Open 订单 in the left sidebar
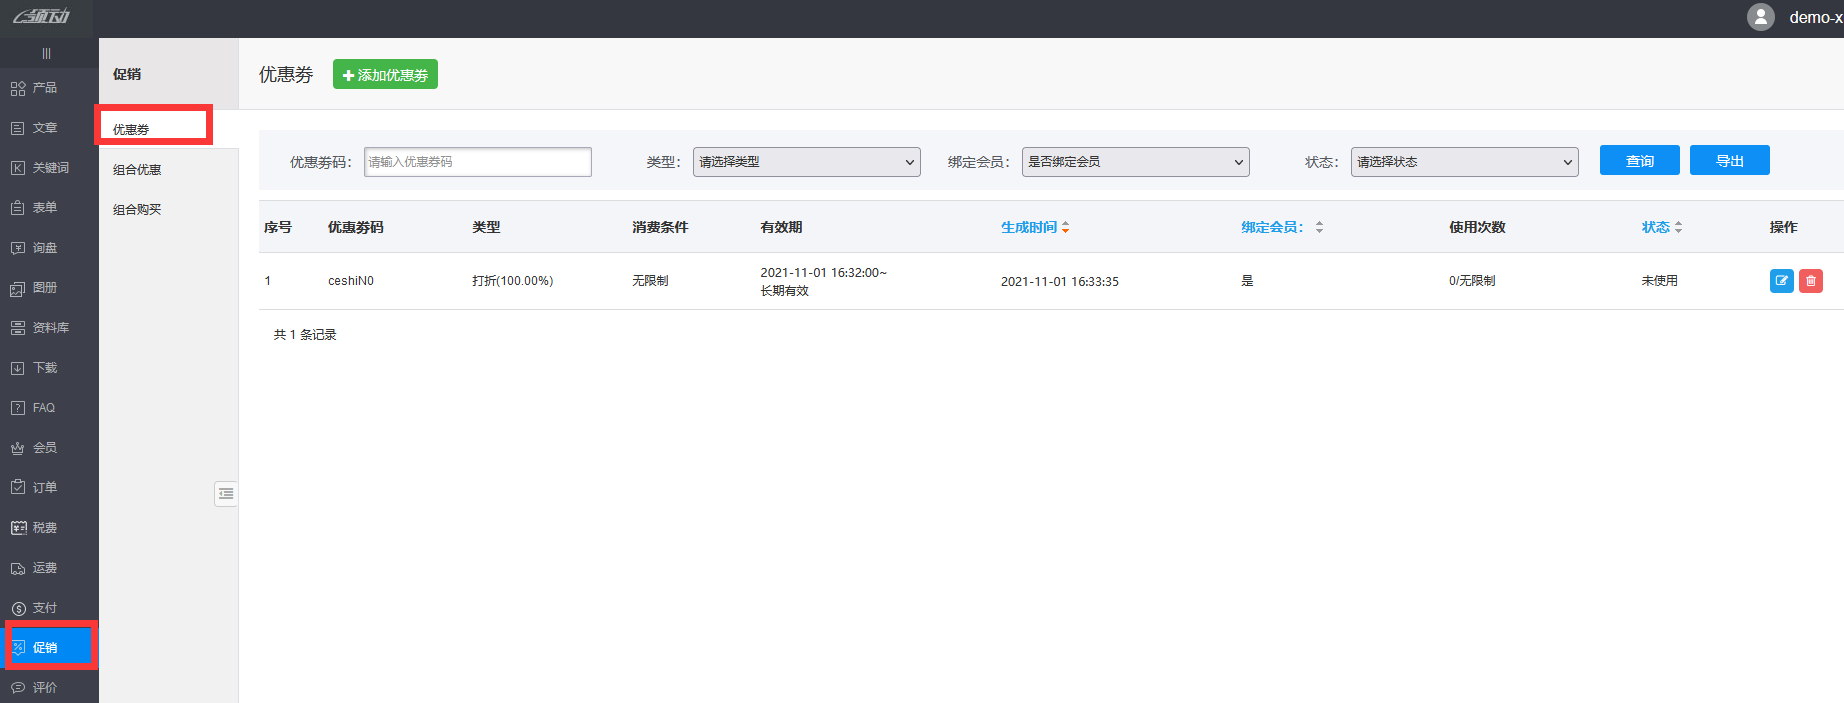 (x=45, y=488)
